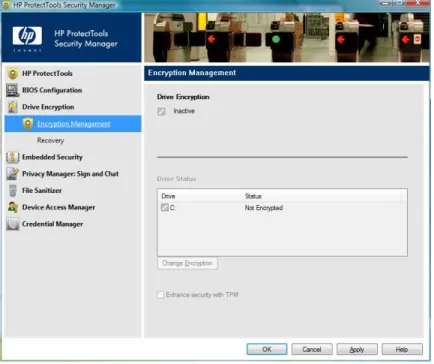Click the Credential Manager icon

point(13,224)
